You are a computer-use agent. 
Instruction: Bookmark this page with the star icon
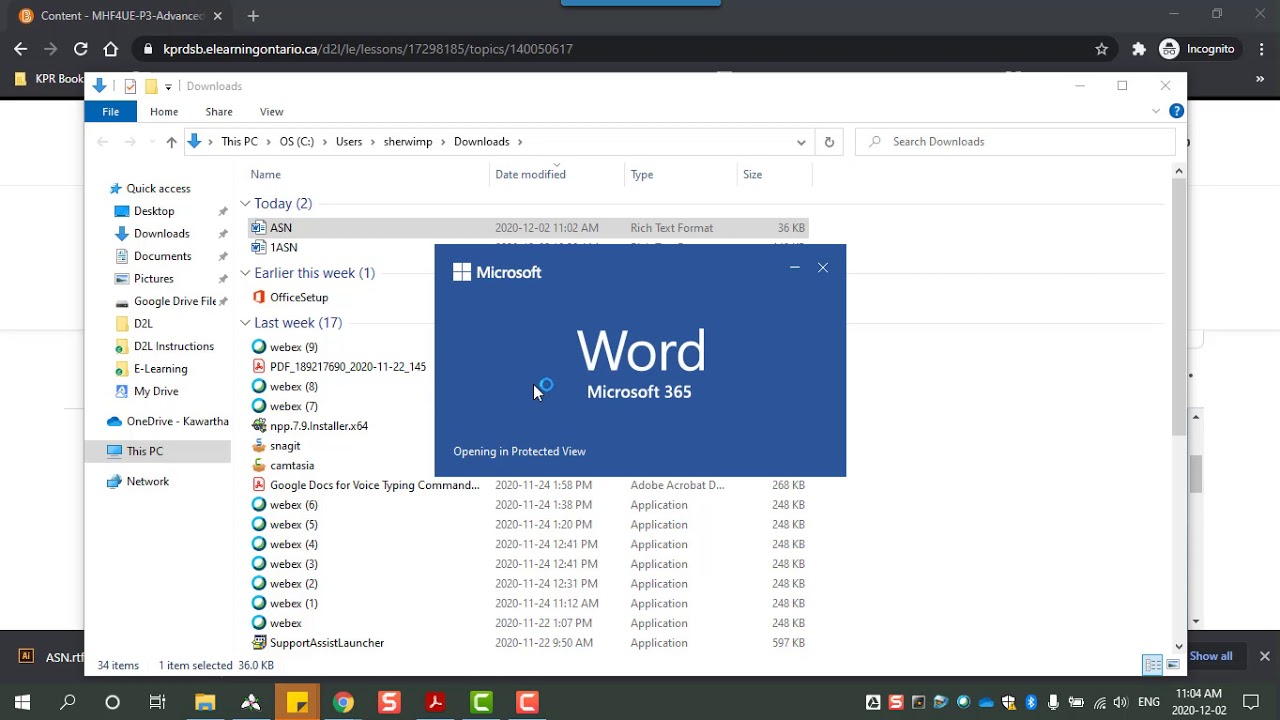point(1101,49)
